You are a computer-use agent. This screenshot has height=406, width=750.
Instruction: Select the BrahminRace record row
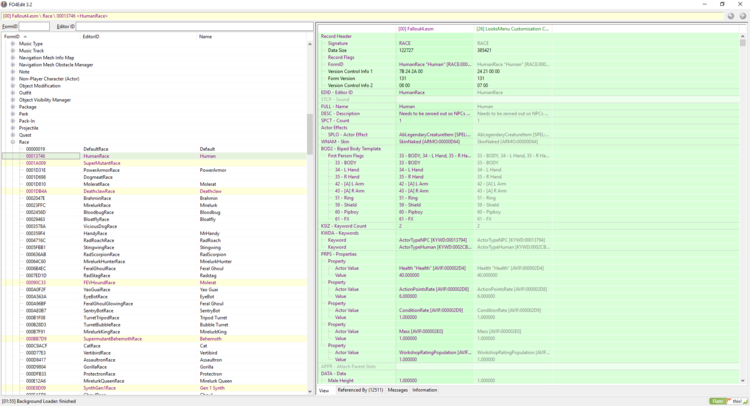(x=154, y=198)
